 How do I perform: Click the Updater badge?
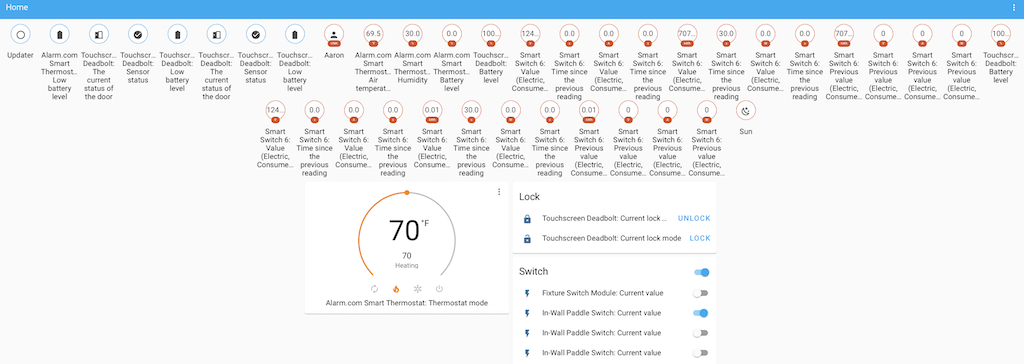20,34
